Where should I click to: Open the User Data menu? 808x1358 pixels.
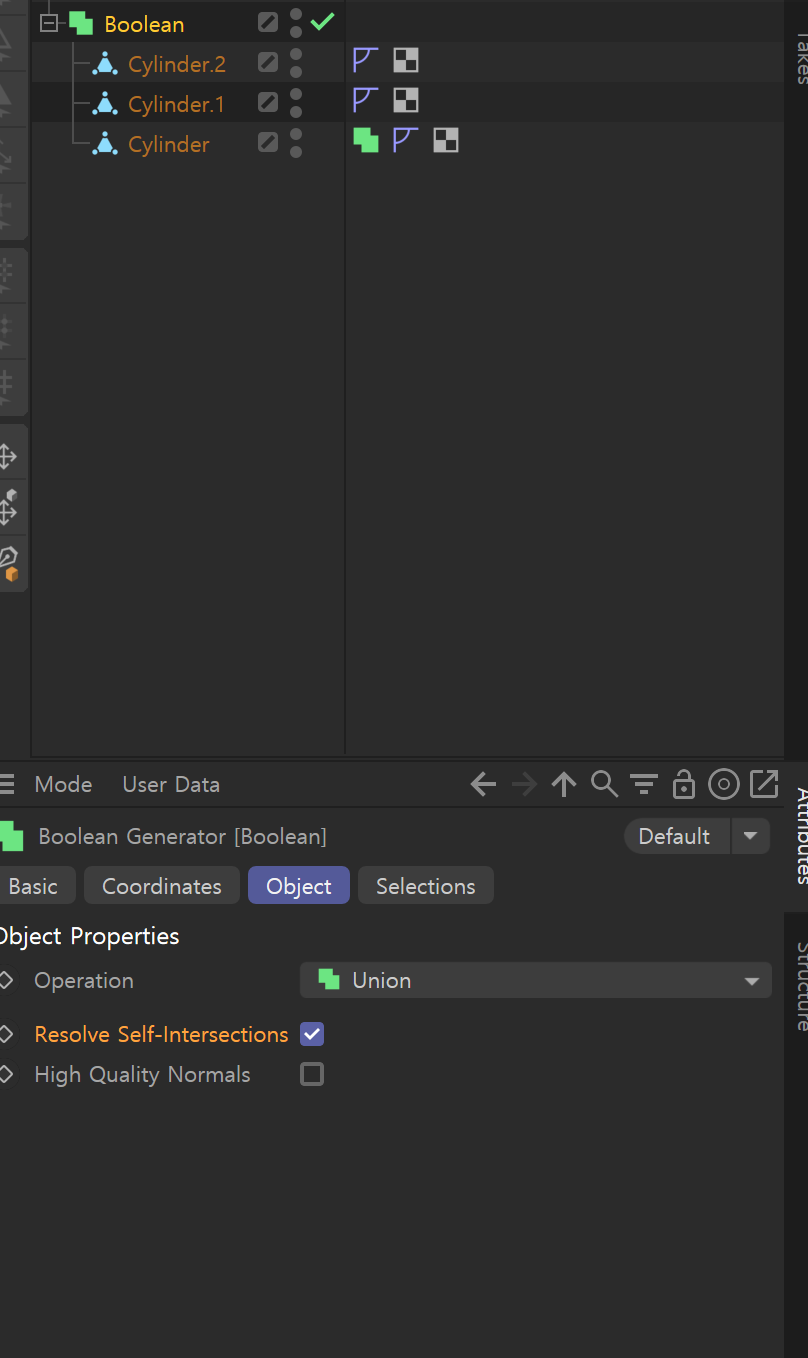pos(171,785)
